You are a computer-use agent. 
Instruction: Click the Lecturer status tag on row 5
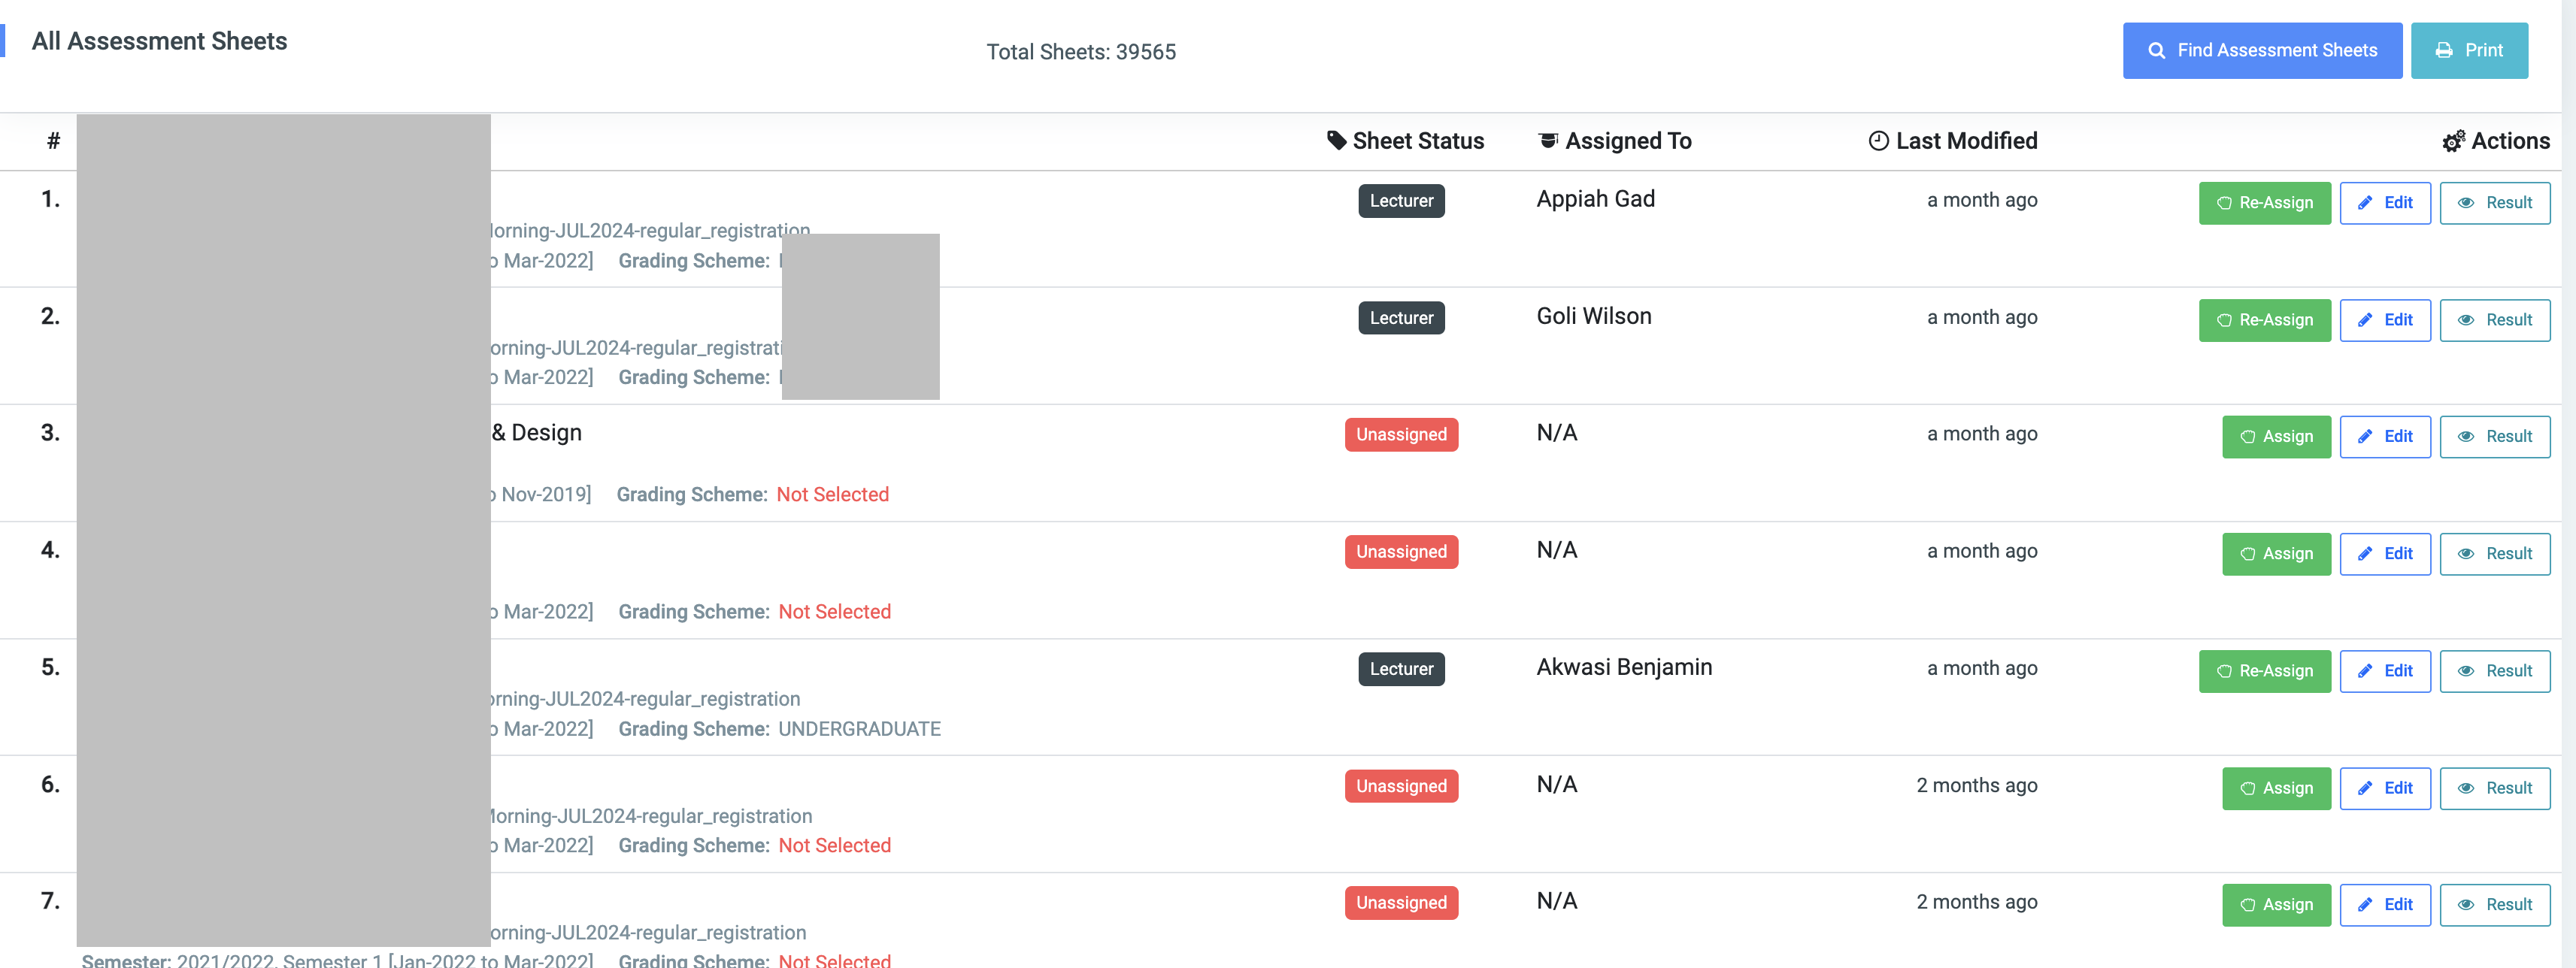coord(1401,669)
